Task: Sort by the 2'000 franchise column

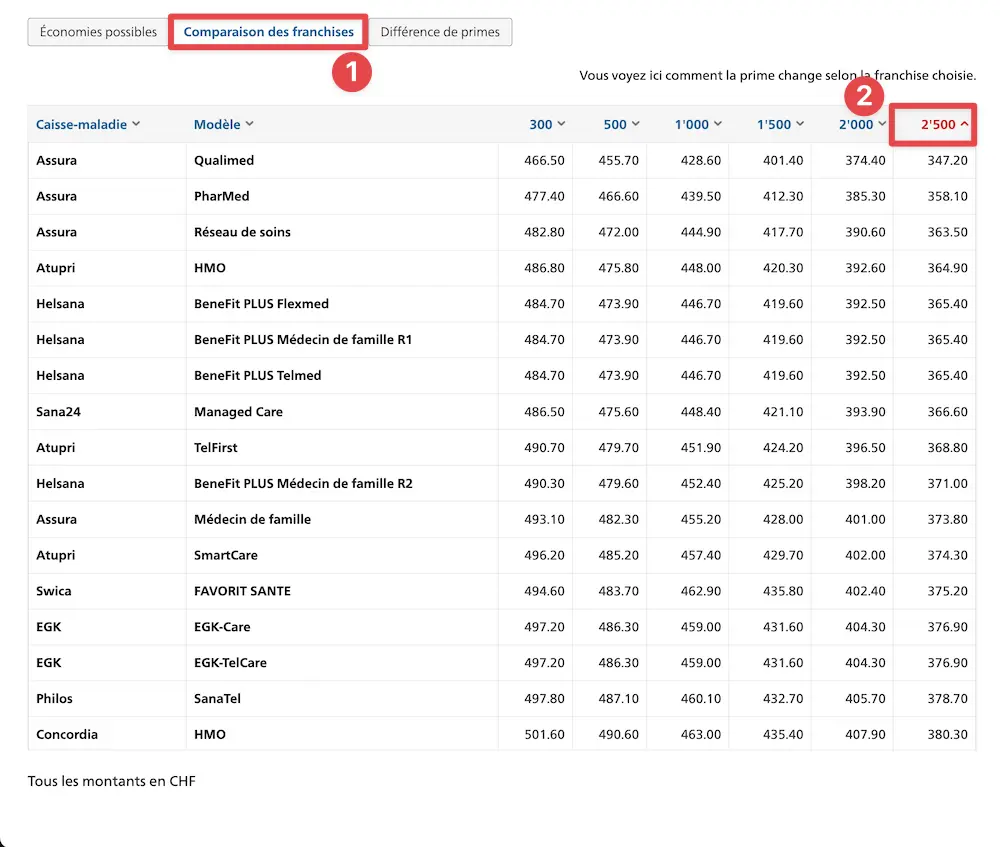Action: point(862,124)
